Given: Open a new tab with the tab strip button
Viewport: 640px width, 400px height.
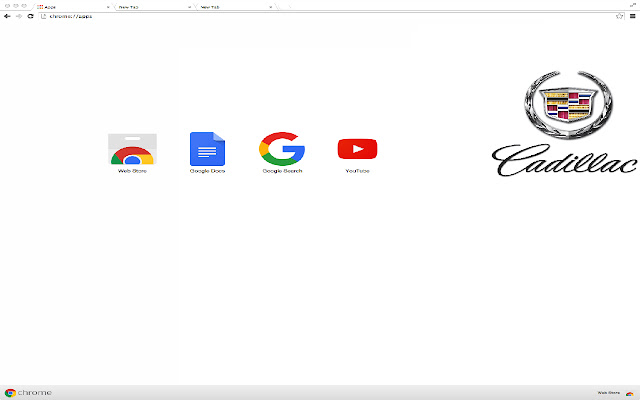Looking at the screenshot, I should pyautogui.click(x=284, y=7).
